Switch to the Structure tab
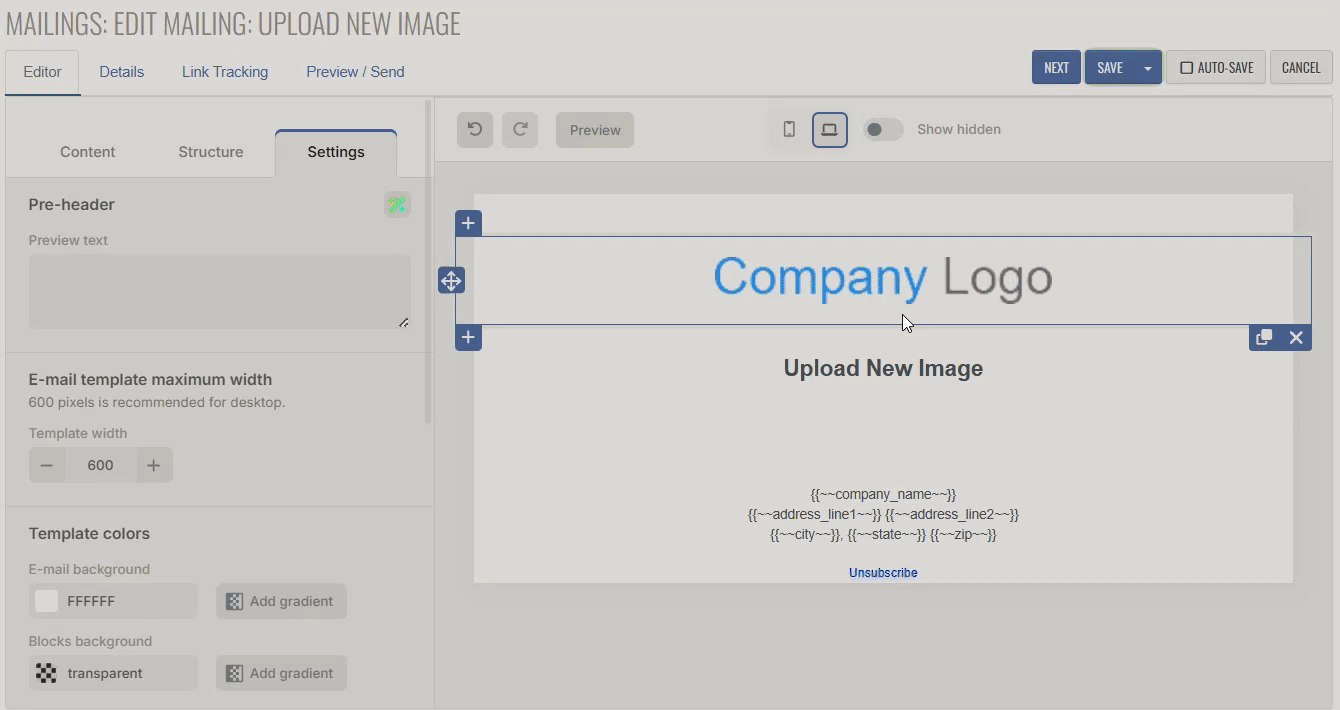 coord(211,152)
